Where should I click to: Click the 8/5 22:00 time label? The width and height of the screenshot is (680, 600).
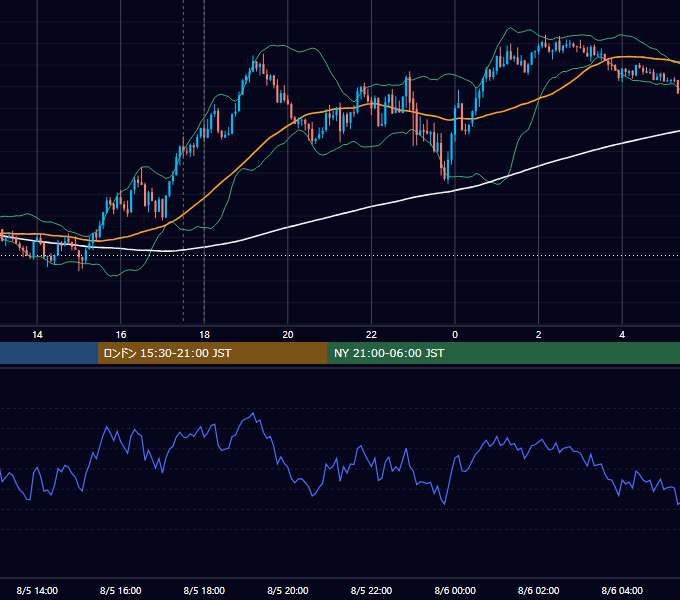coord(371,590)
